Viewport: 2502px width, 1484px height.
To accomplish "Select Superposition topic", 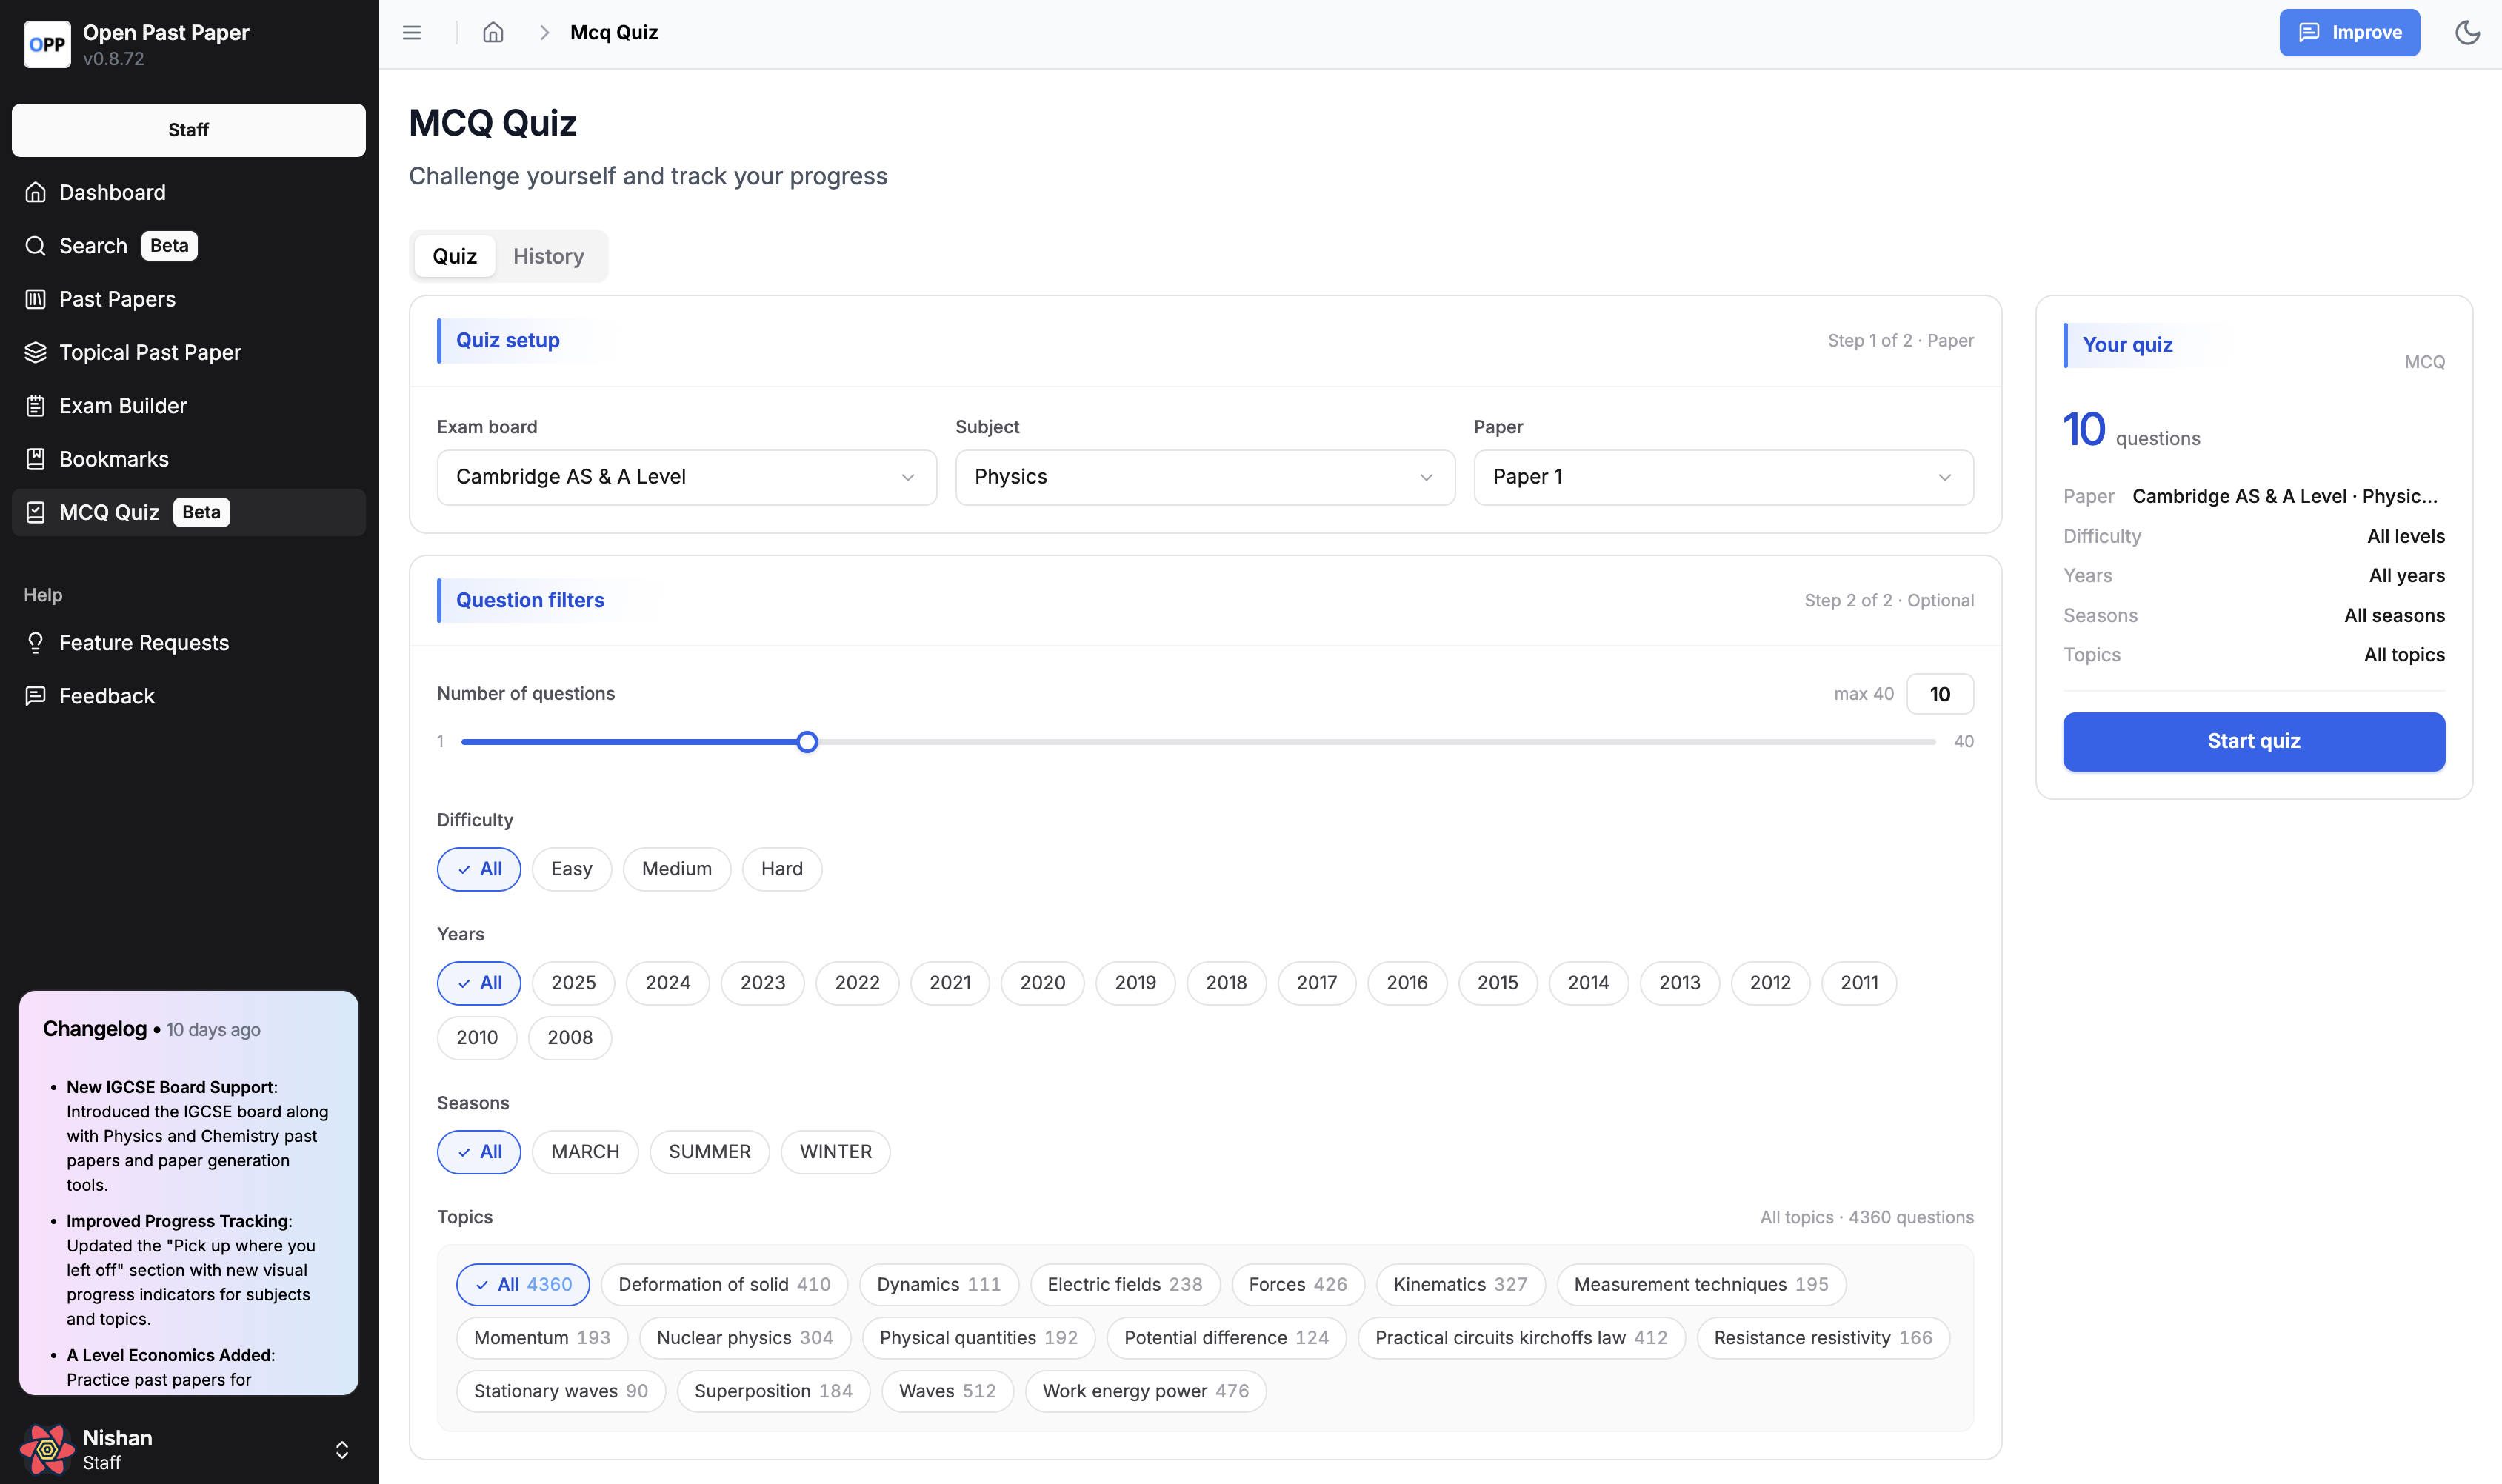I will pos(773,1391).
